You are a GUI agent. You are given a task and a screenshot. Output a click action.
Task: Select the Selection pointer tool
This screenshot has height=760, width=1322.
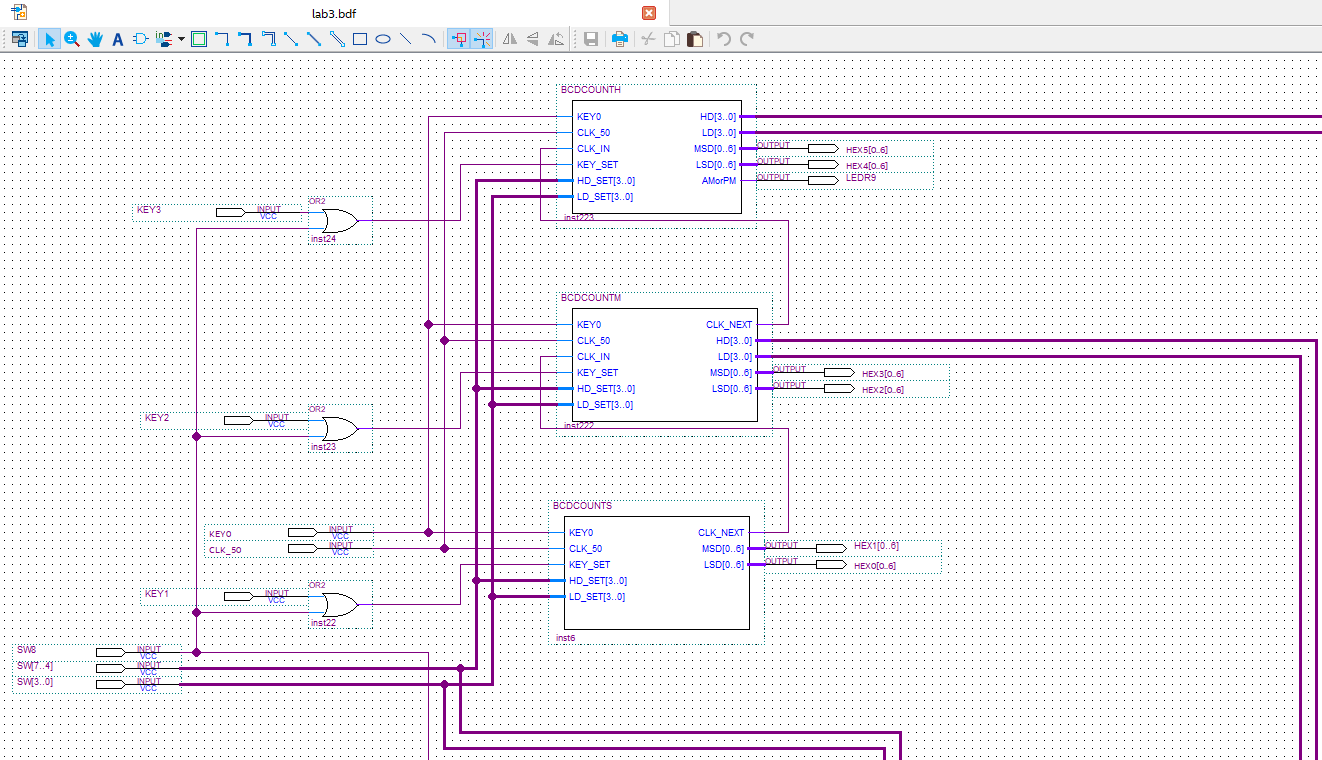pyautogui.click(x=48, y=39)
